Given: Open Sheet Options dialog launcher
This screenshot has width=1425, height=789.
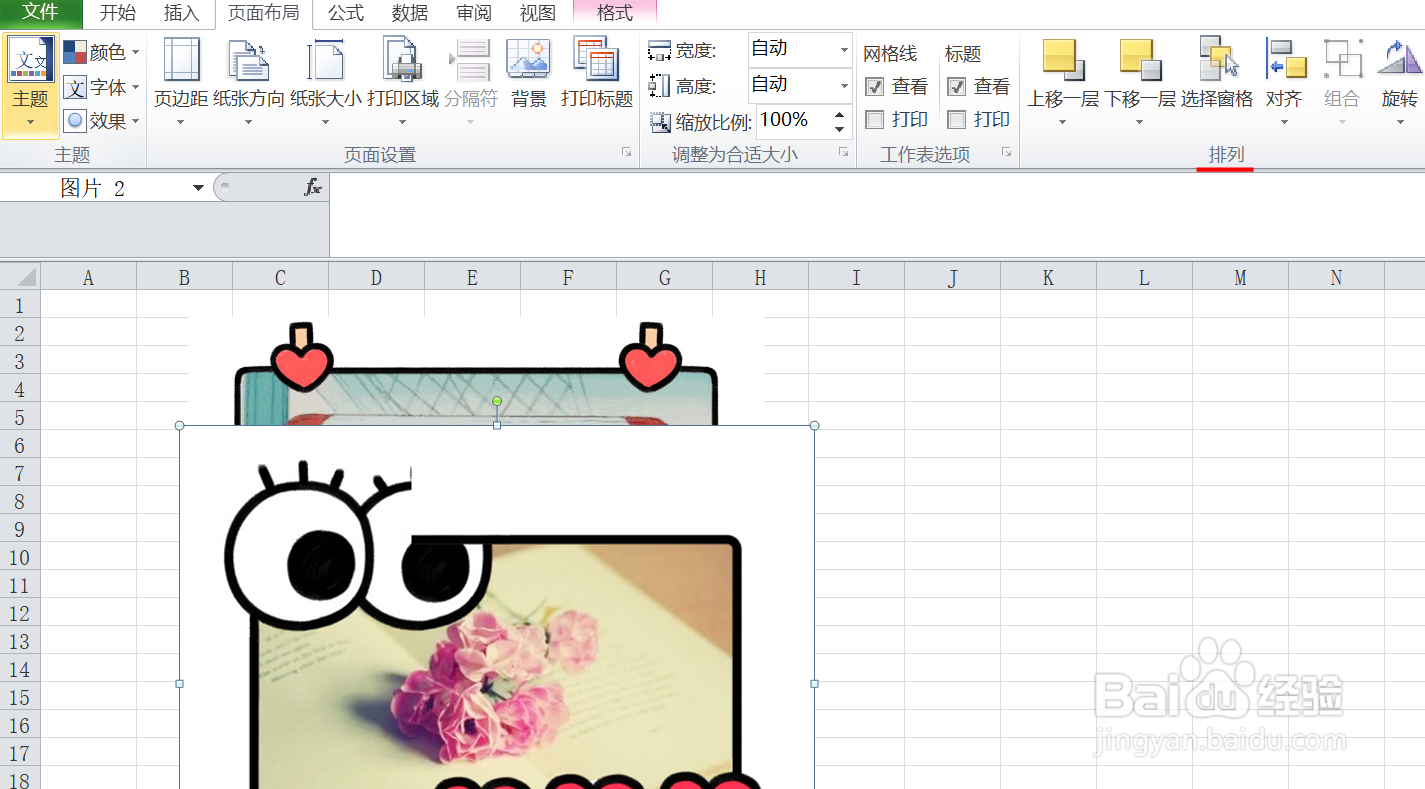Looking at the screenshot, I should [1006, 152].
